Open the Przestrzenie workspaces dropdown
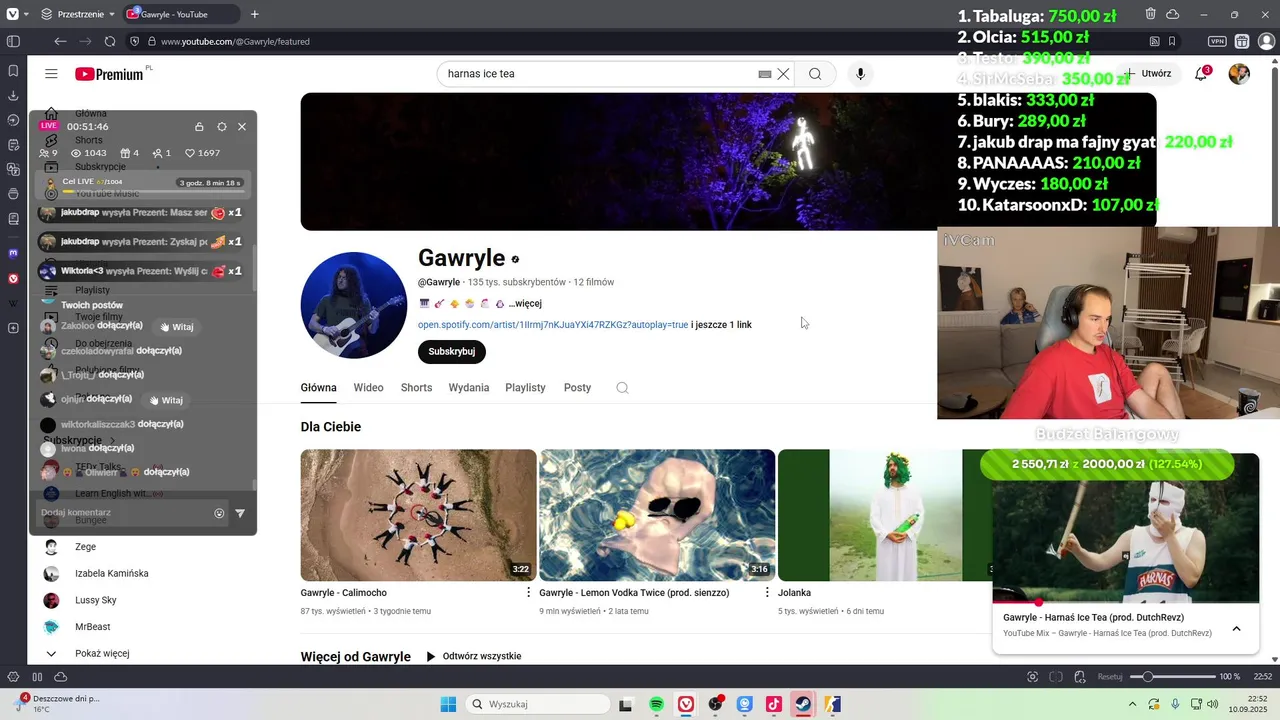 (78, 14)
